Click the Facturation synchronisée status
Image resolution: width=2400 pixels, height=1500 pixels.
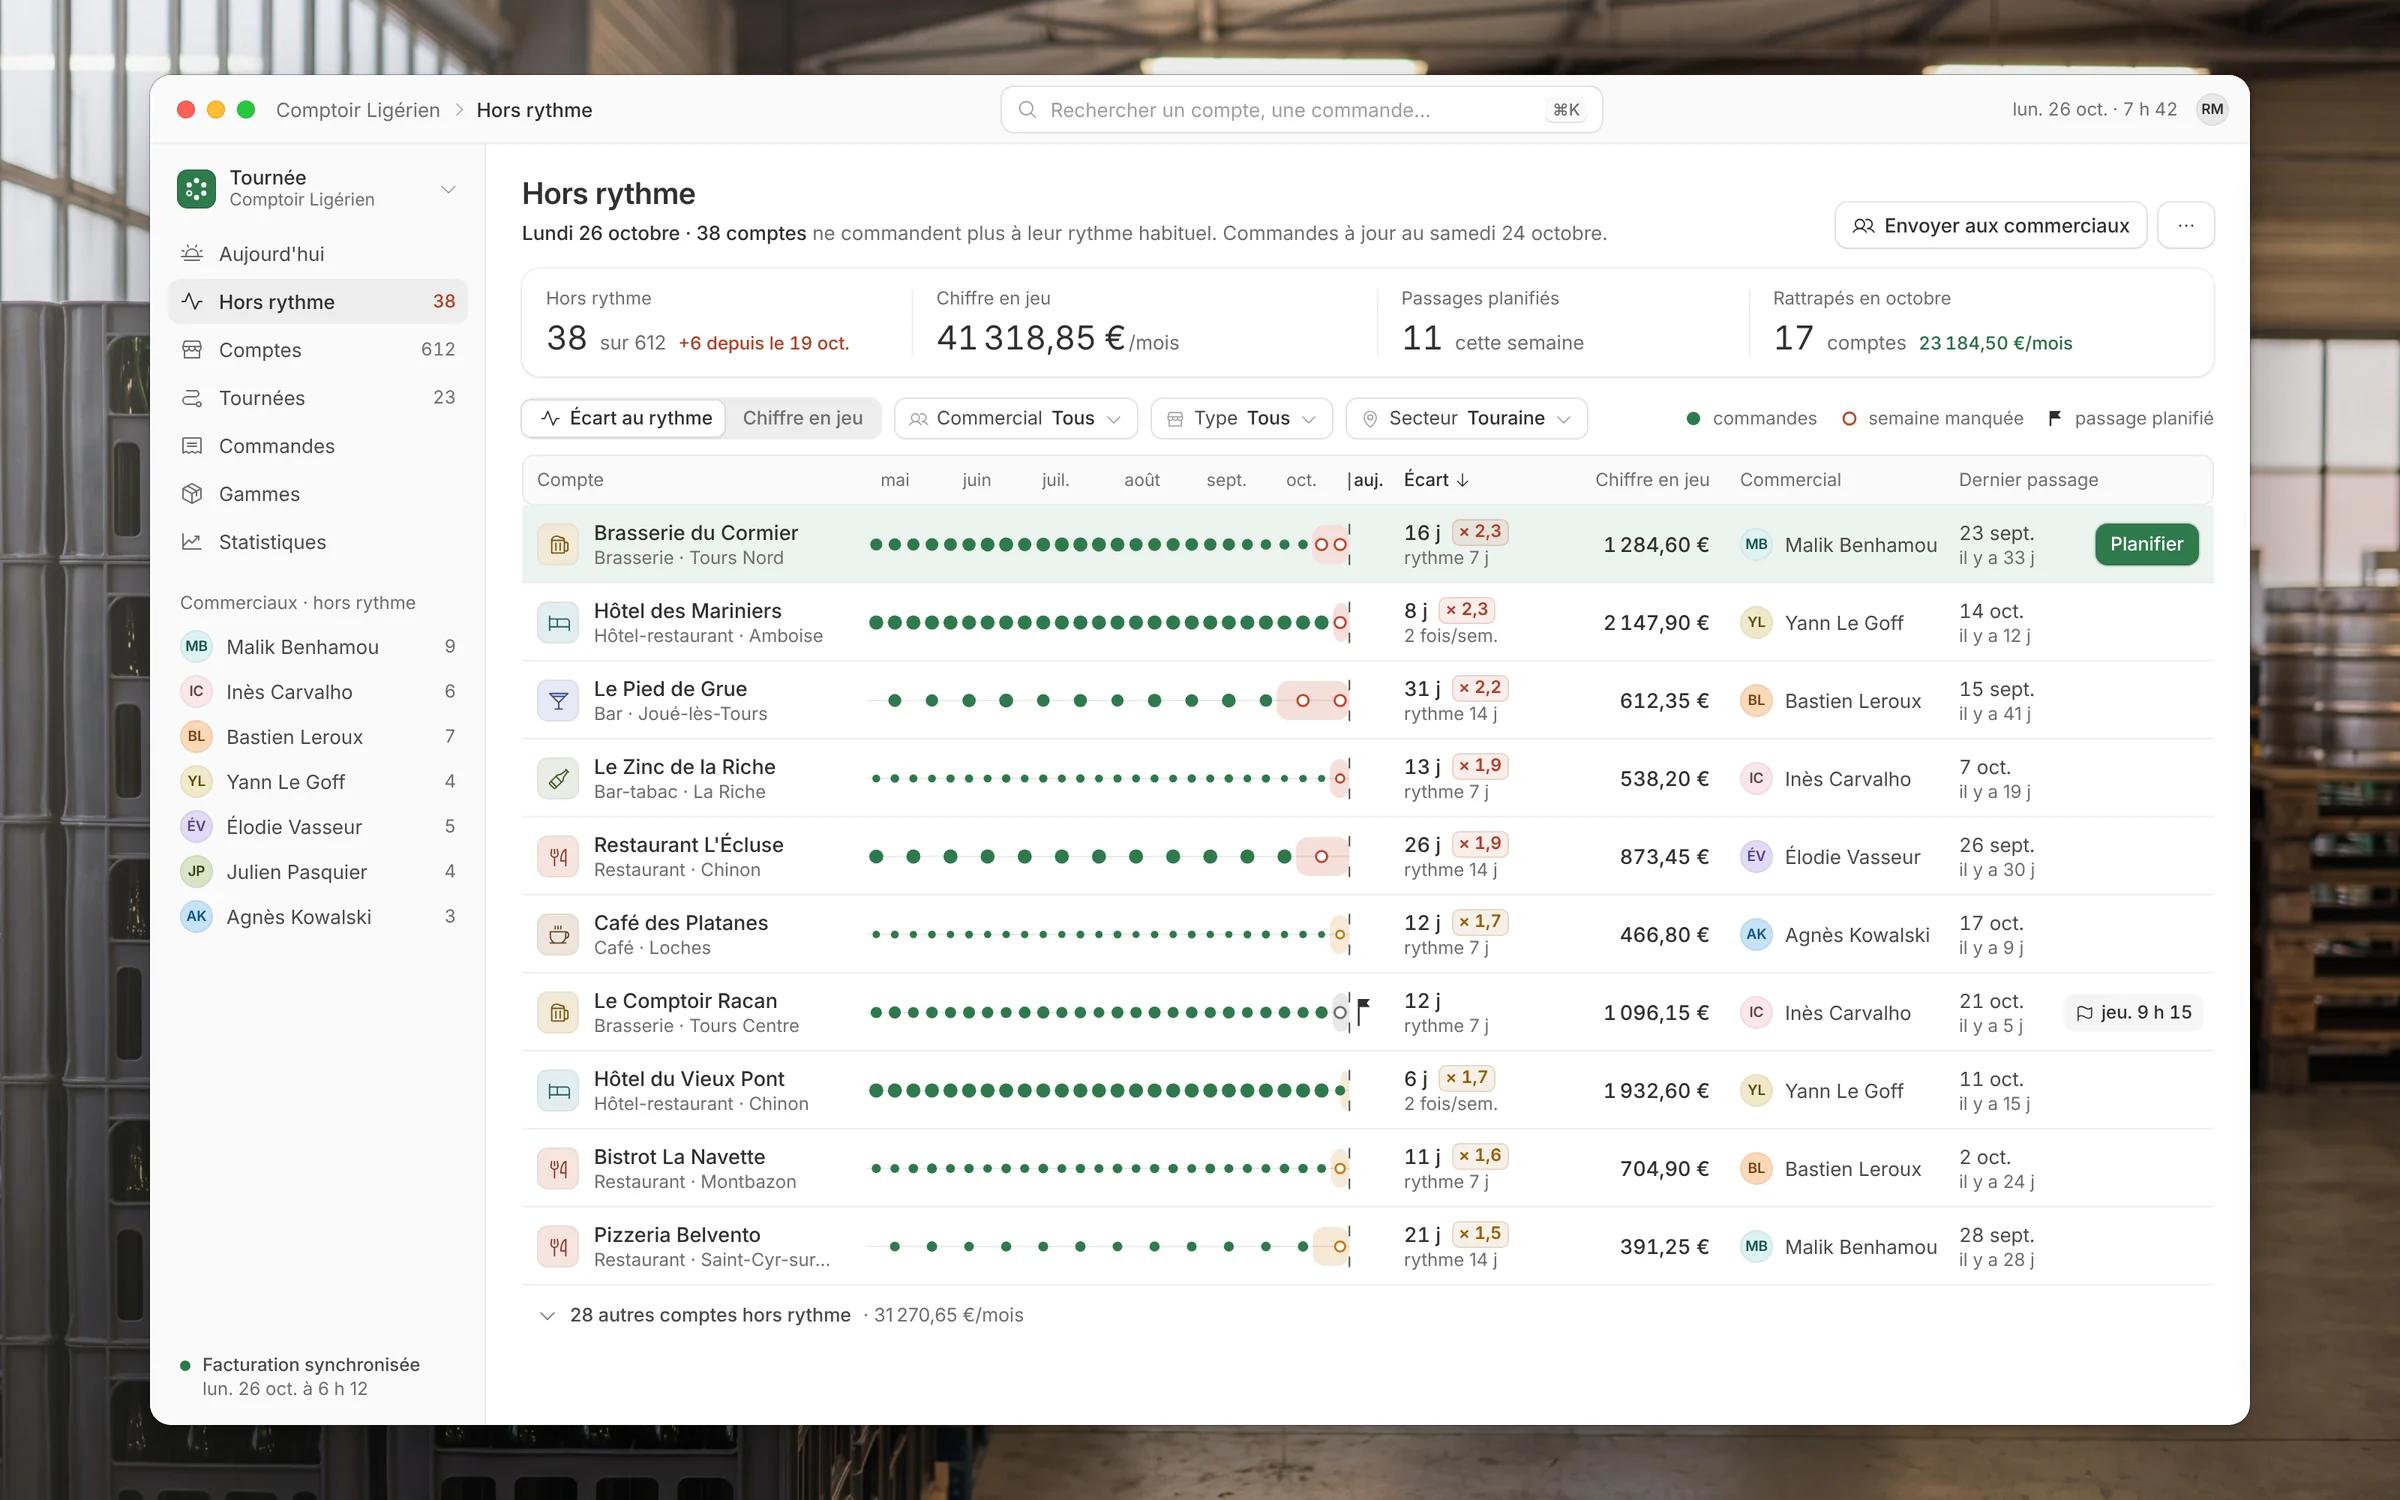coord(300,1376)
